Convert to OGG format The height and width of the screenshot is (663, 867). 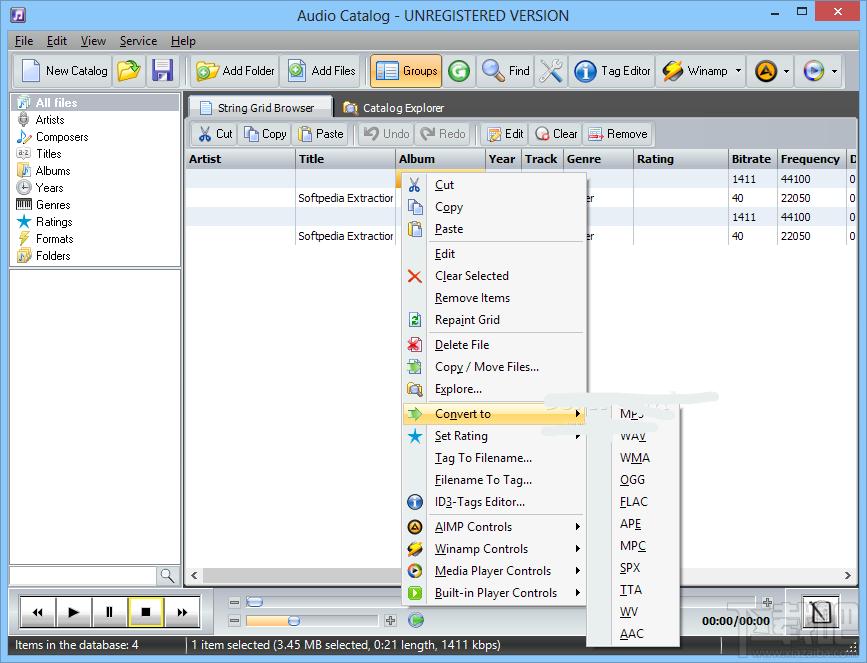[x=633, y=479]
